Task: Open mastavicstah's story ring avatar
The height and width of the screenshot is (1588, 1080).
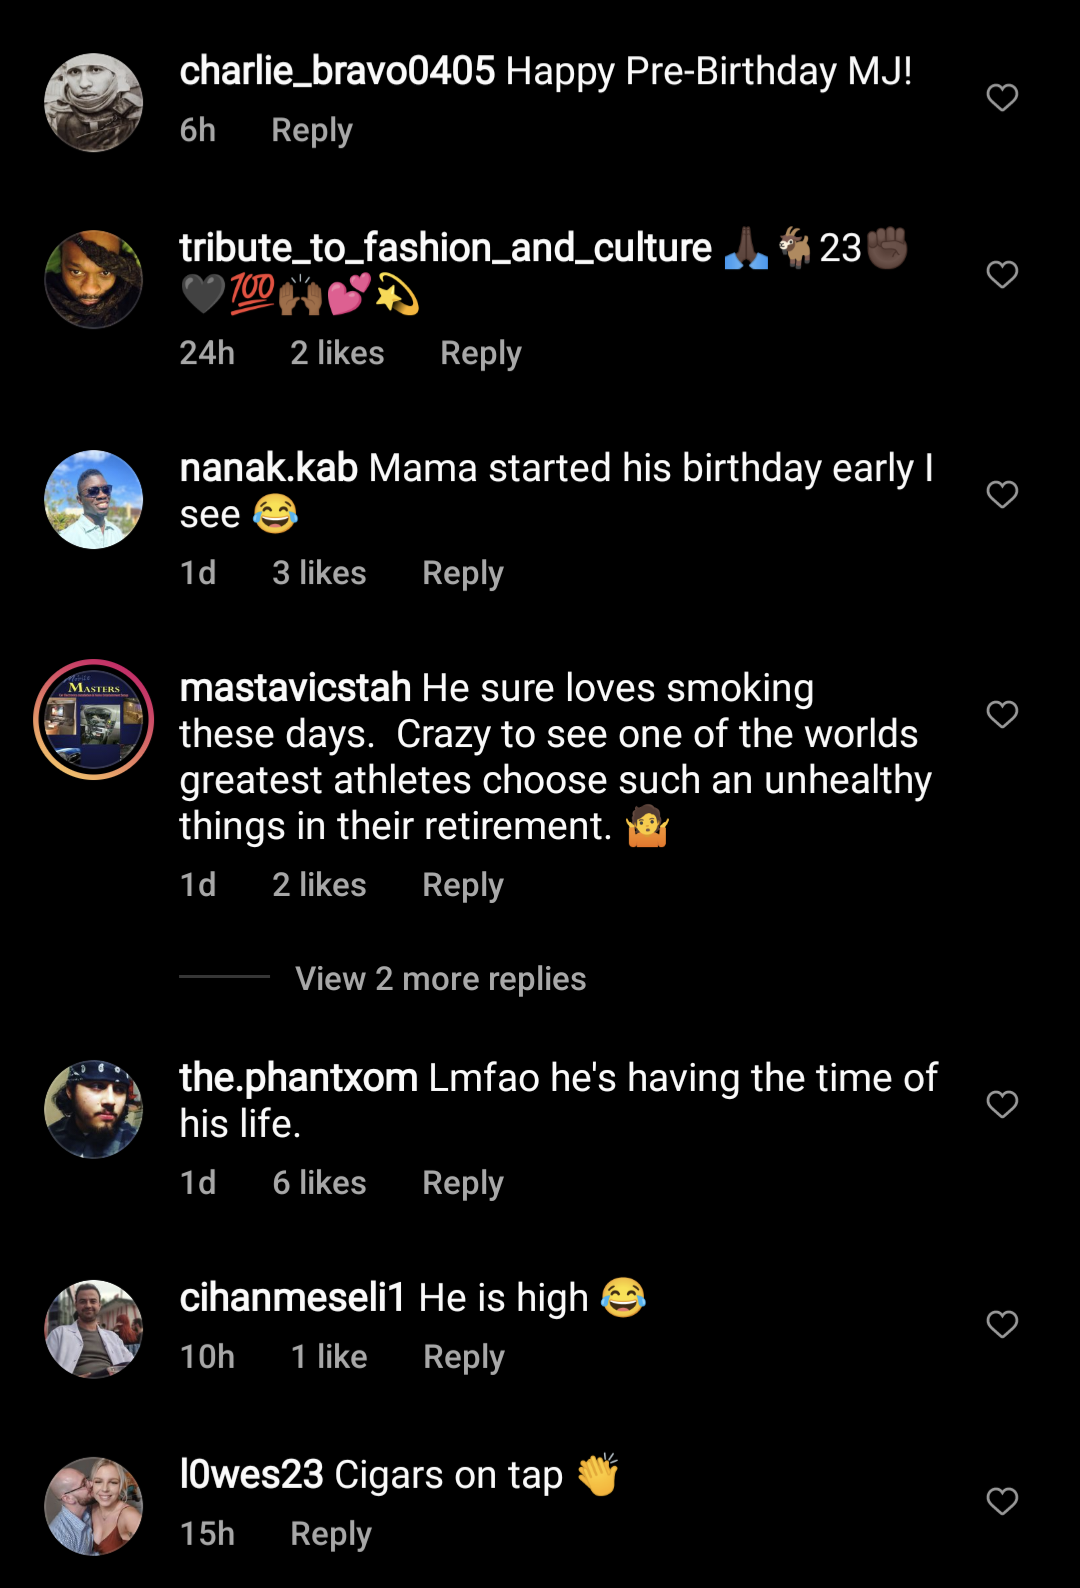Action: (x=94, y=719)
